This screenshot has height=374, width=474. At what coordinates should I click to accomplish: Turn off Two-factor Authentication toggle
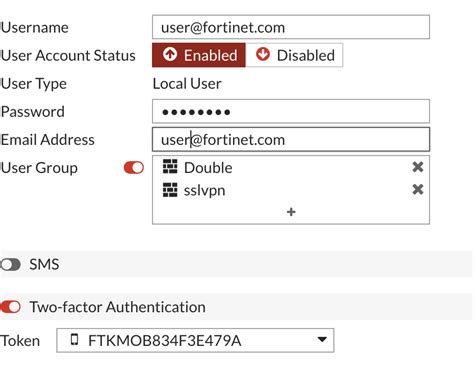pyautogui.click(x=10, y=307)
